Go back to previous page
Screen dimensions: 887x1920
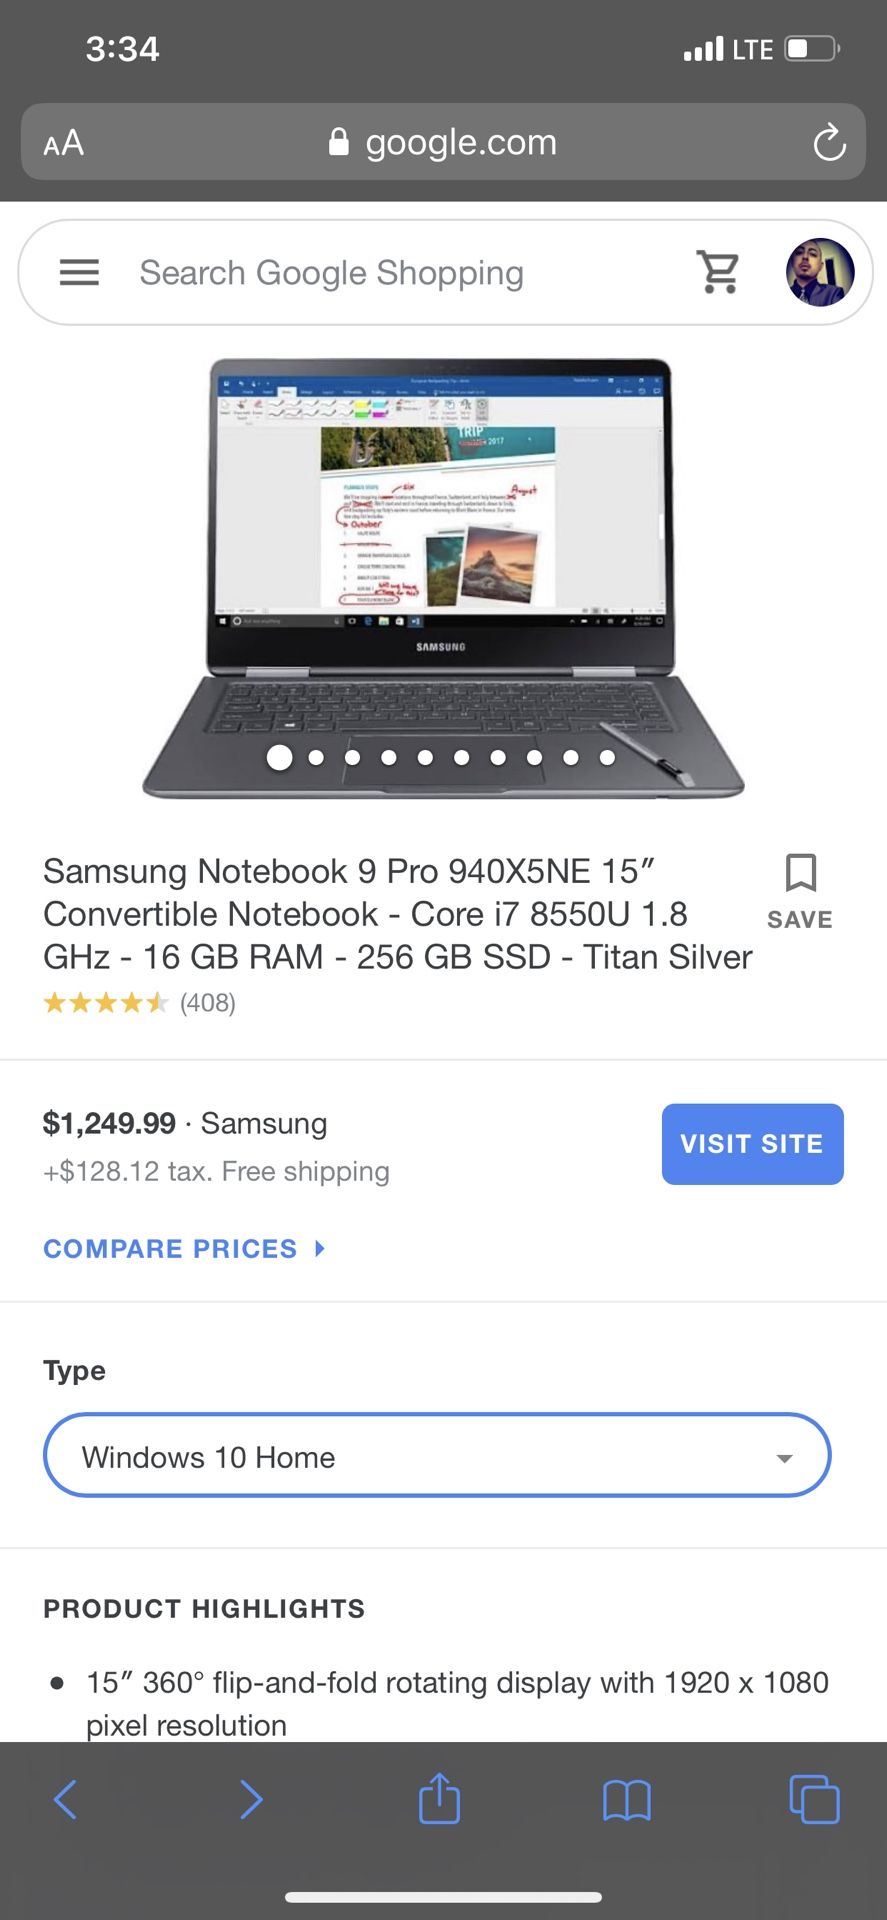click(66, 1799)
